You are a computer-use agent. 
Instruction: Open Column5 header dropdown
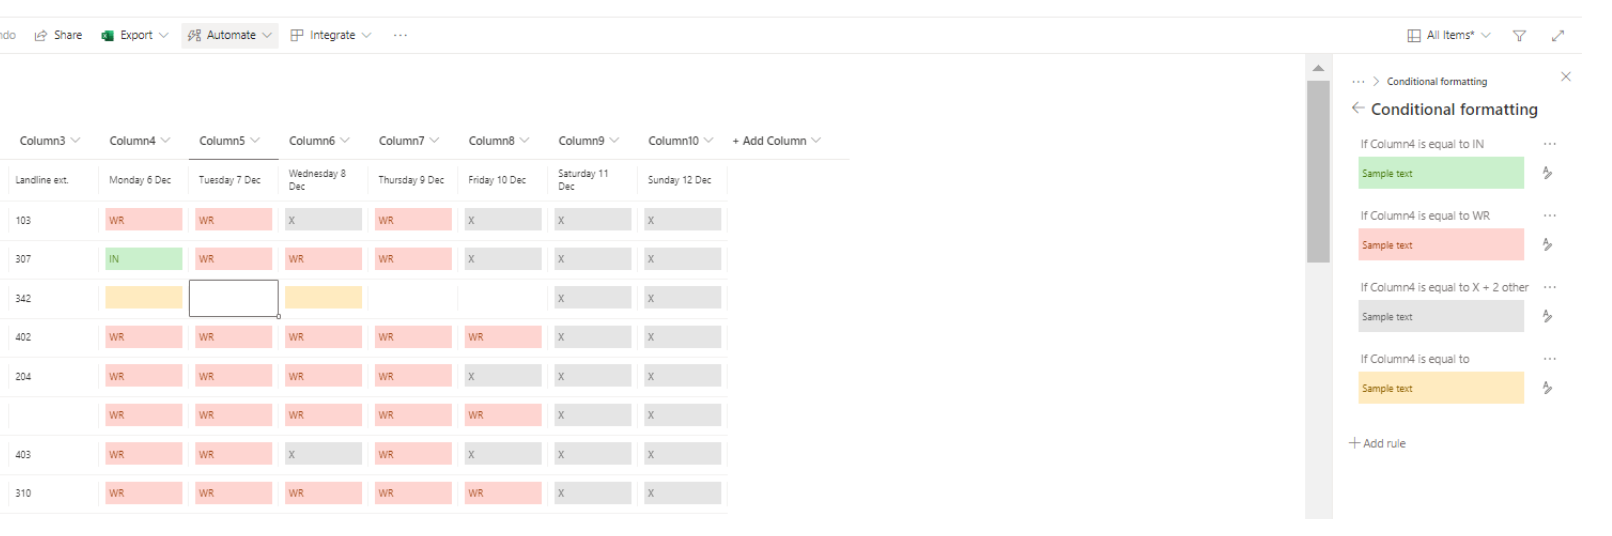pos(230,141)
